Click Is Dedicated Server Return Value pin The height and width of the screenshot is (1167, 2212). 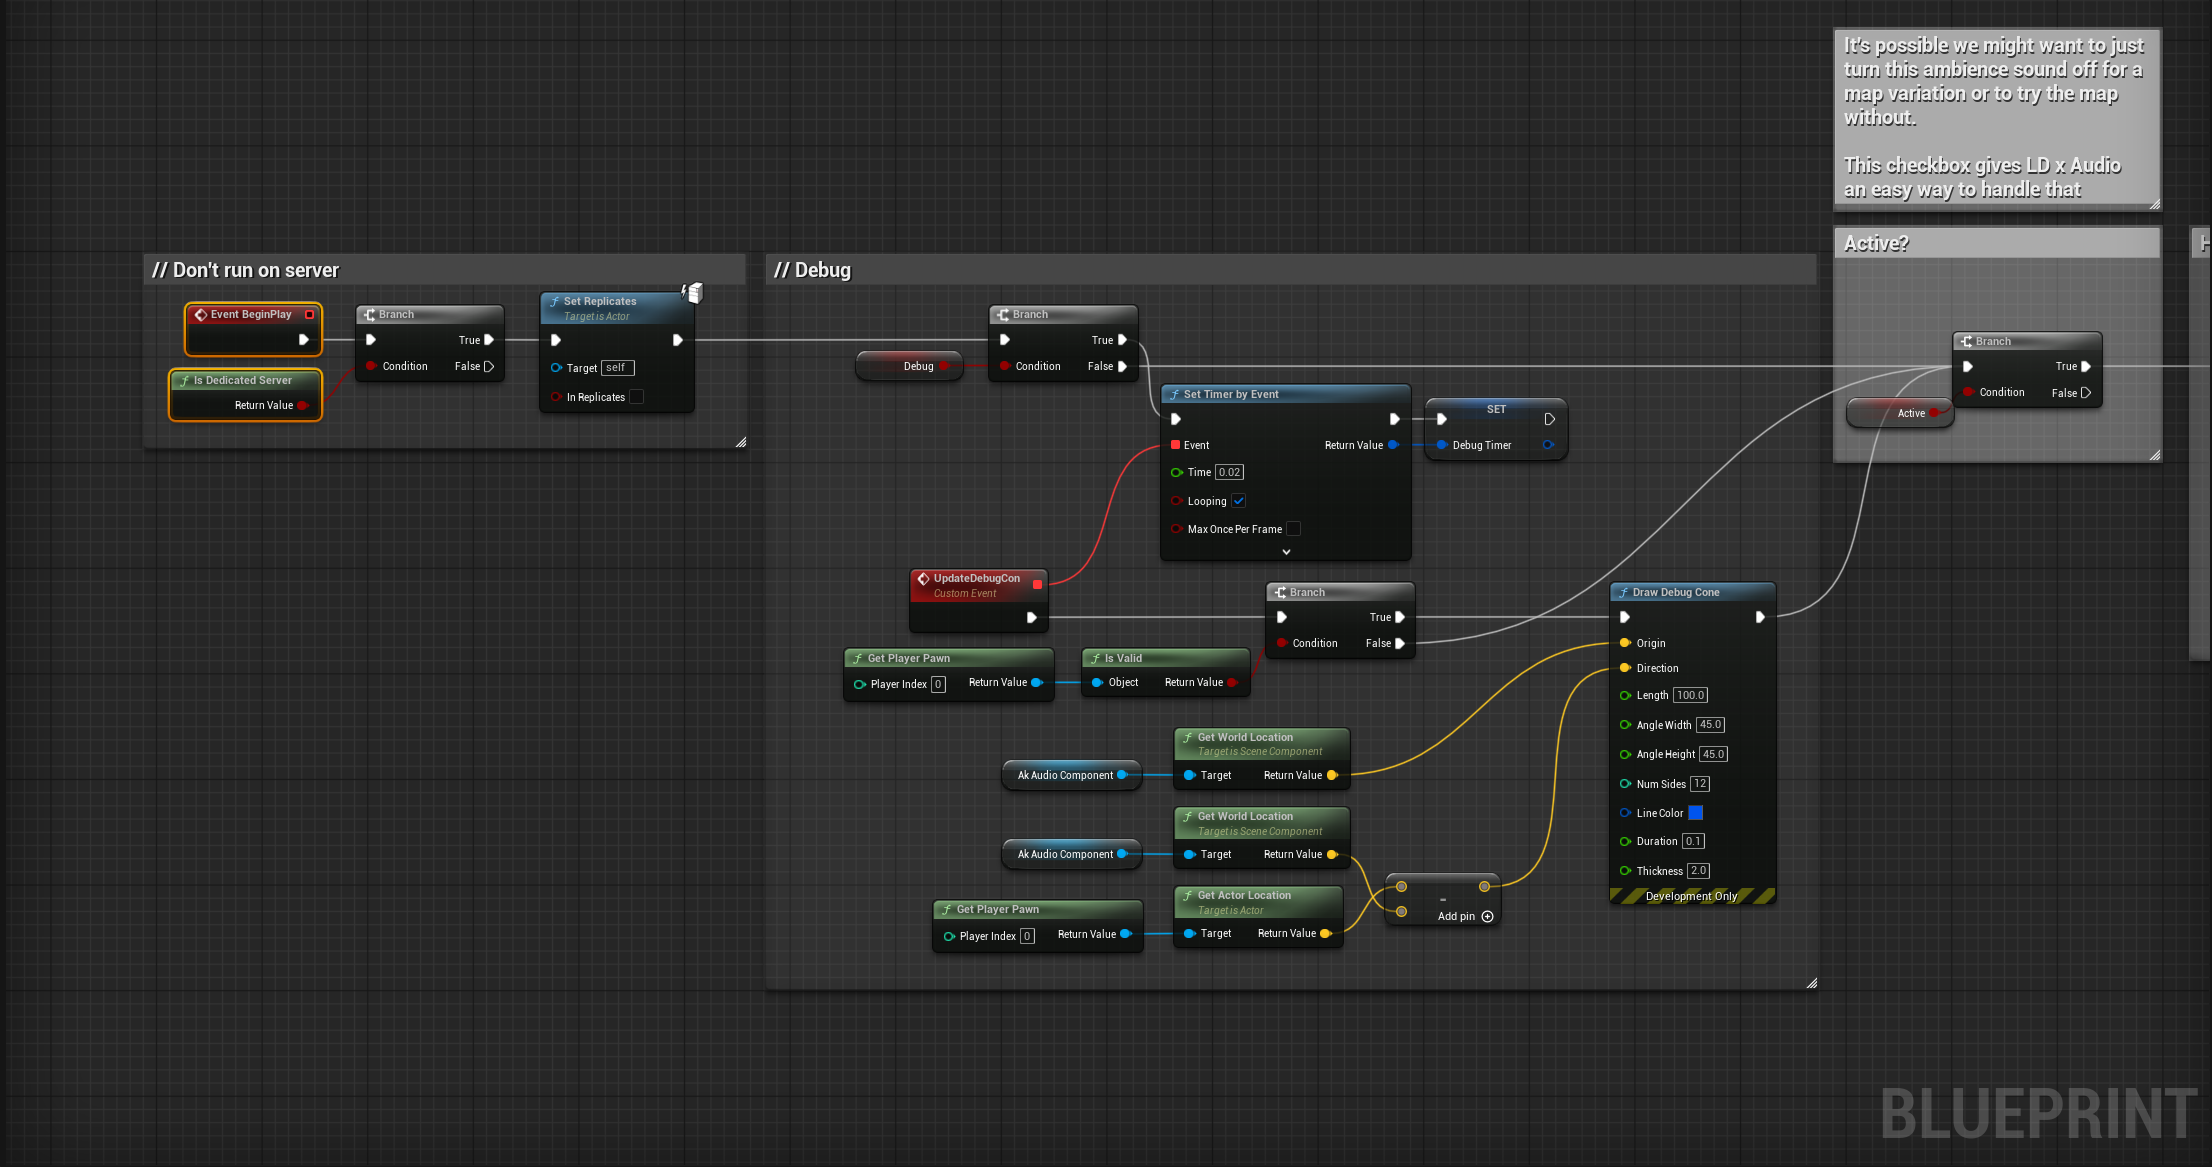(302, 405)
